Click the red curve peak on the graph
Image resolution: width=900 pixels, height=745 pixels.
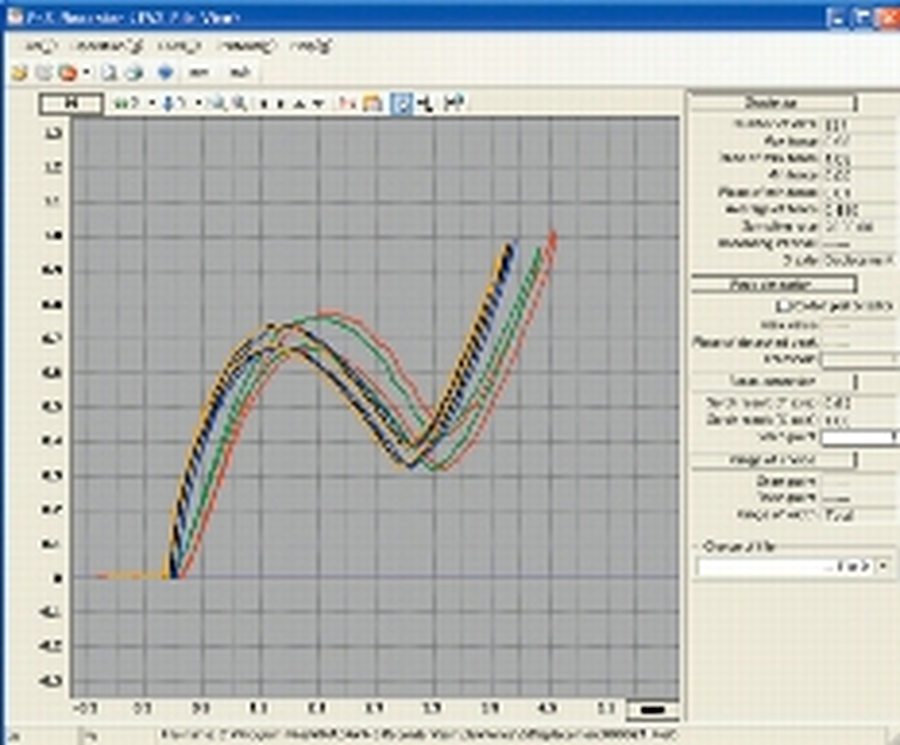click(328, 313)
